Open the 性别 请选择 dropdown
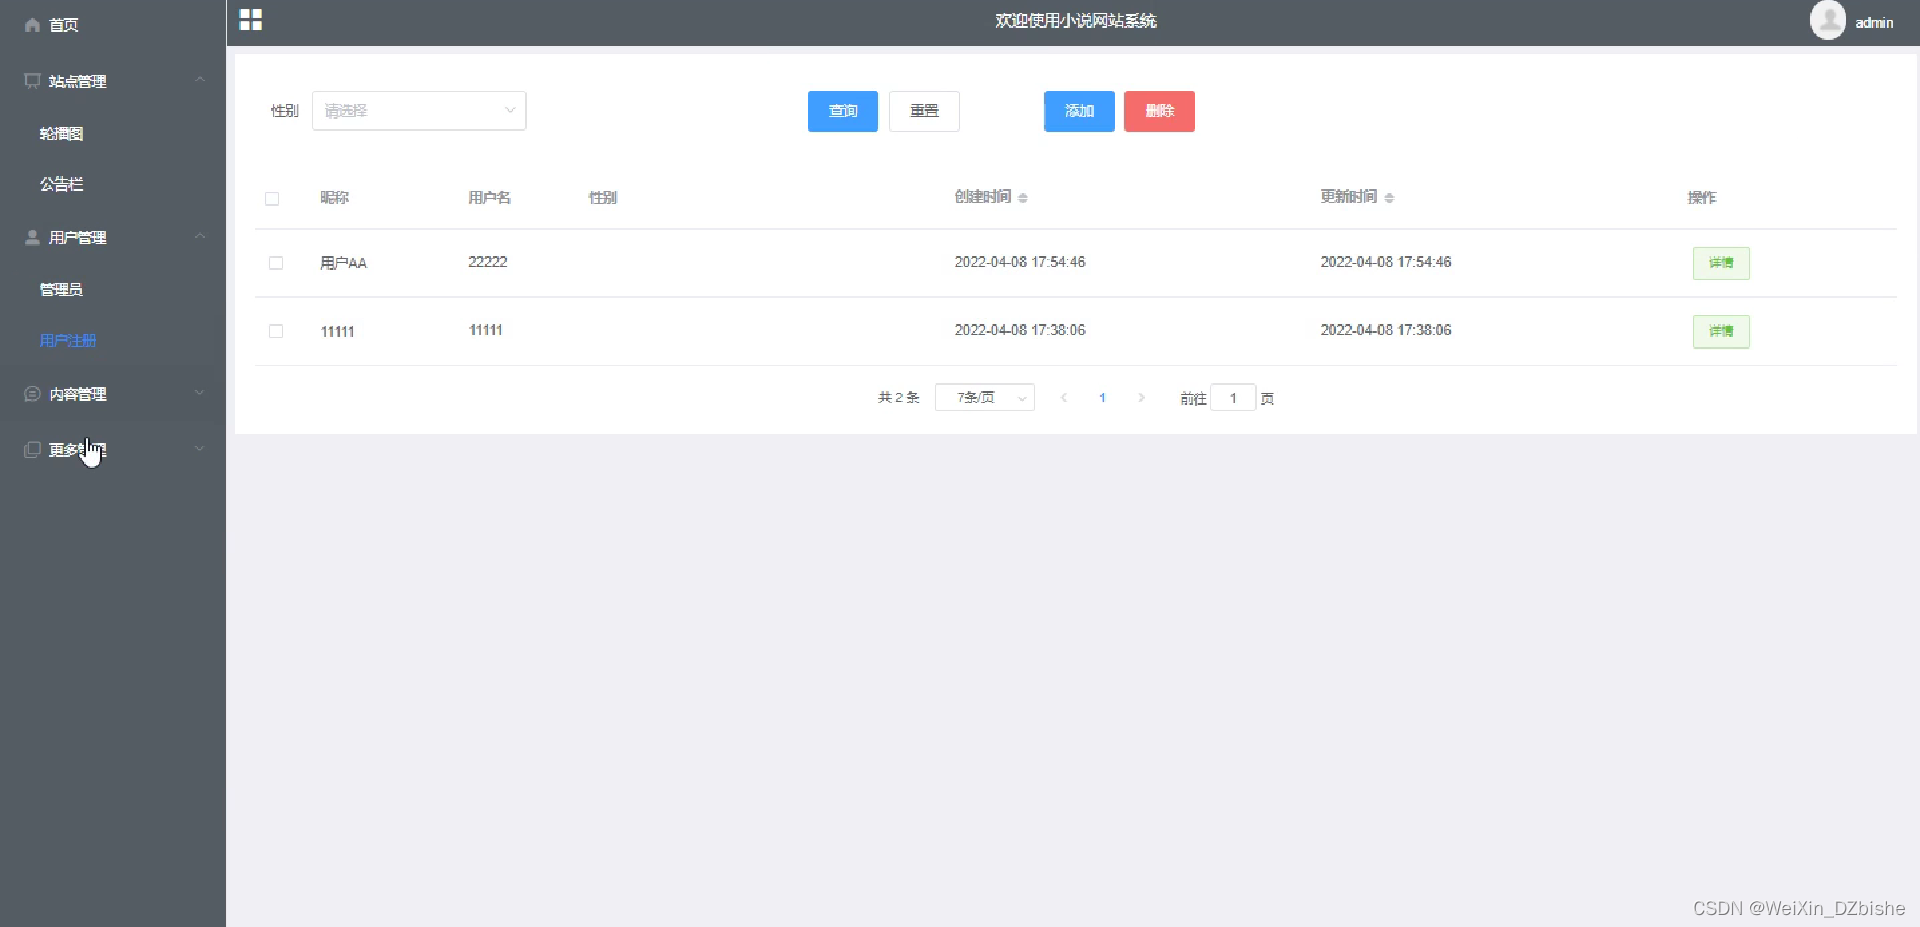1920x927 pixels. click(x=418, y=111)
